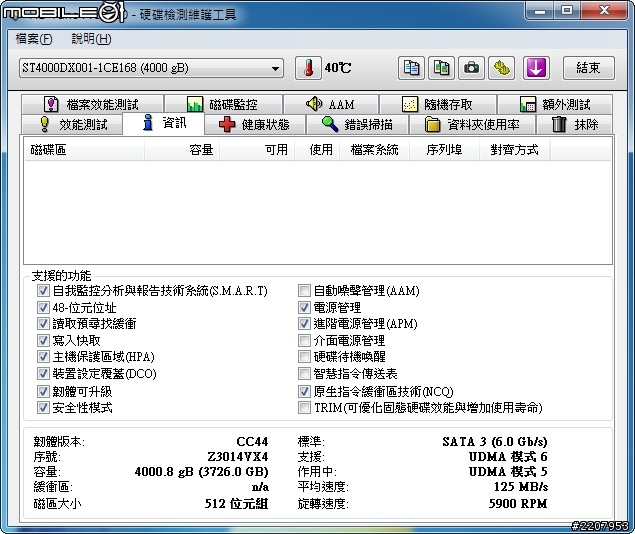
Task: Click the second copy screenshot icon
Action: tap(441, 68)
